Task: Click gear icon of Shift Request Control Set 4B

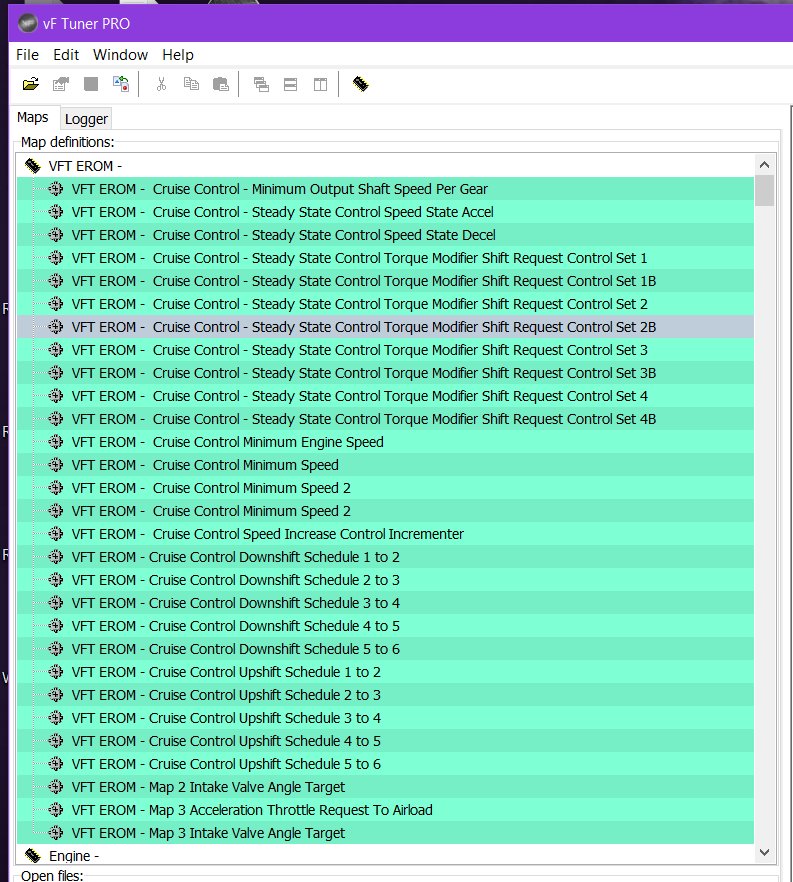Action: [x=55, y=419]
